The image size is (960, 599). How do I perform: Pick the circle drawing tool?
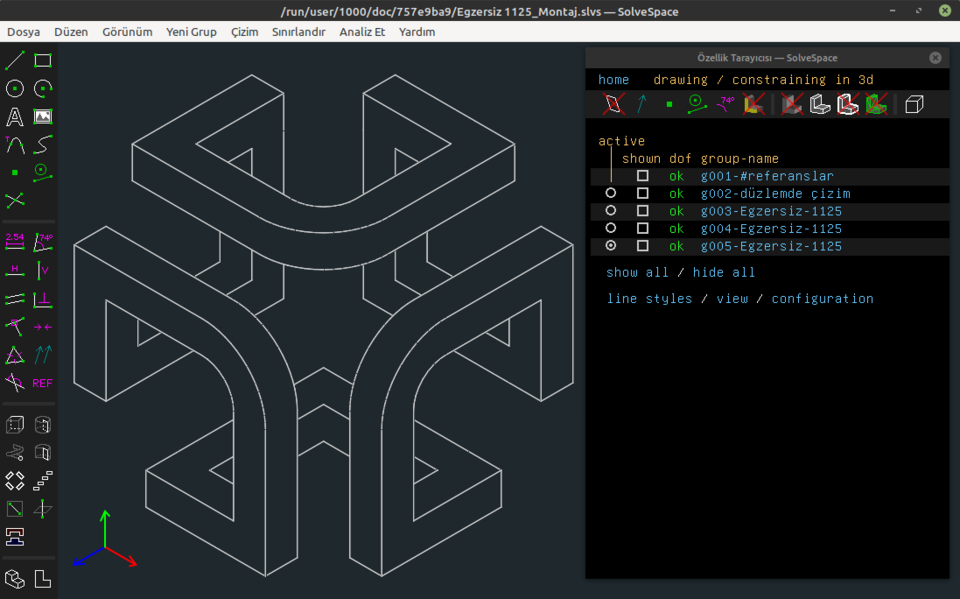[15, 88]
